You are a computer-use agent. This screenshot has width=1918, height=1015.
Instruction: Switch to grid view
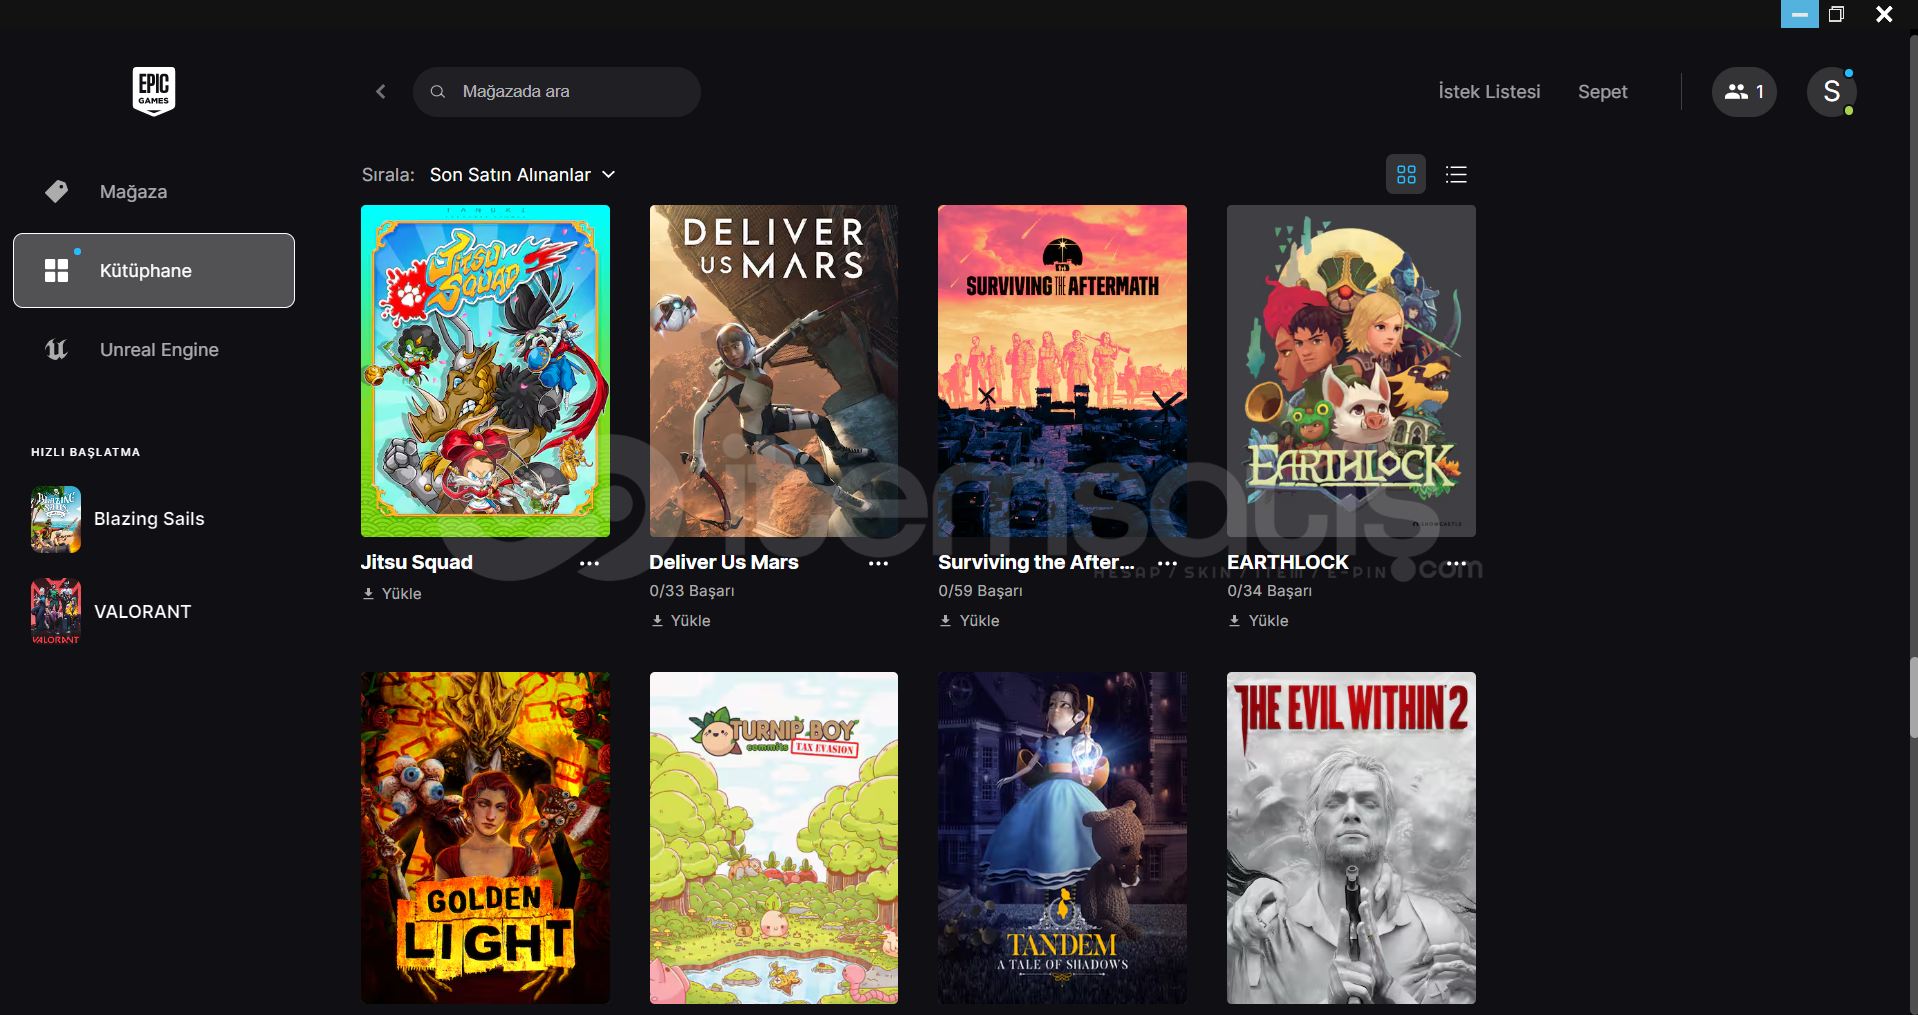click(x=1406, y=175)
